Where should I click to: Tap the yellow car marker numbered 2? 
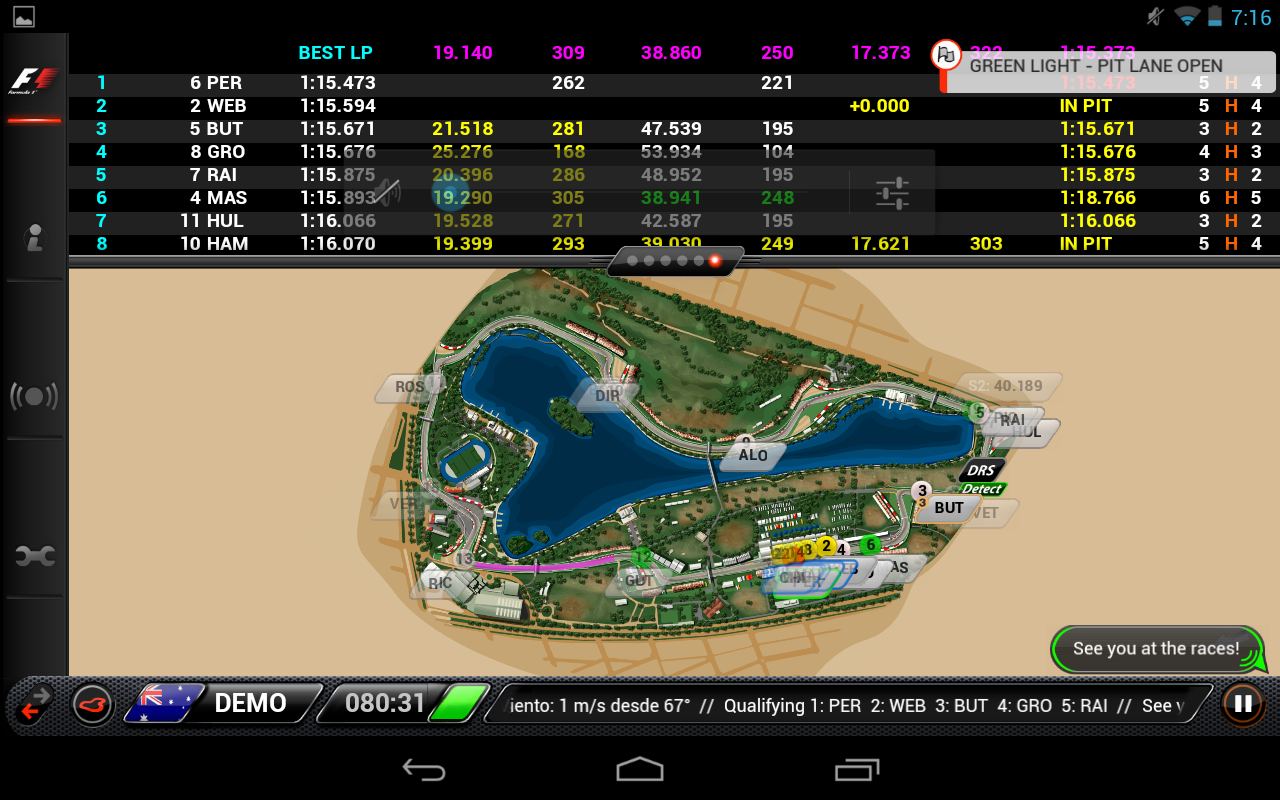pos(826,546)
